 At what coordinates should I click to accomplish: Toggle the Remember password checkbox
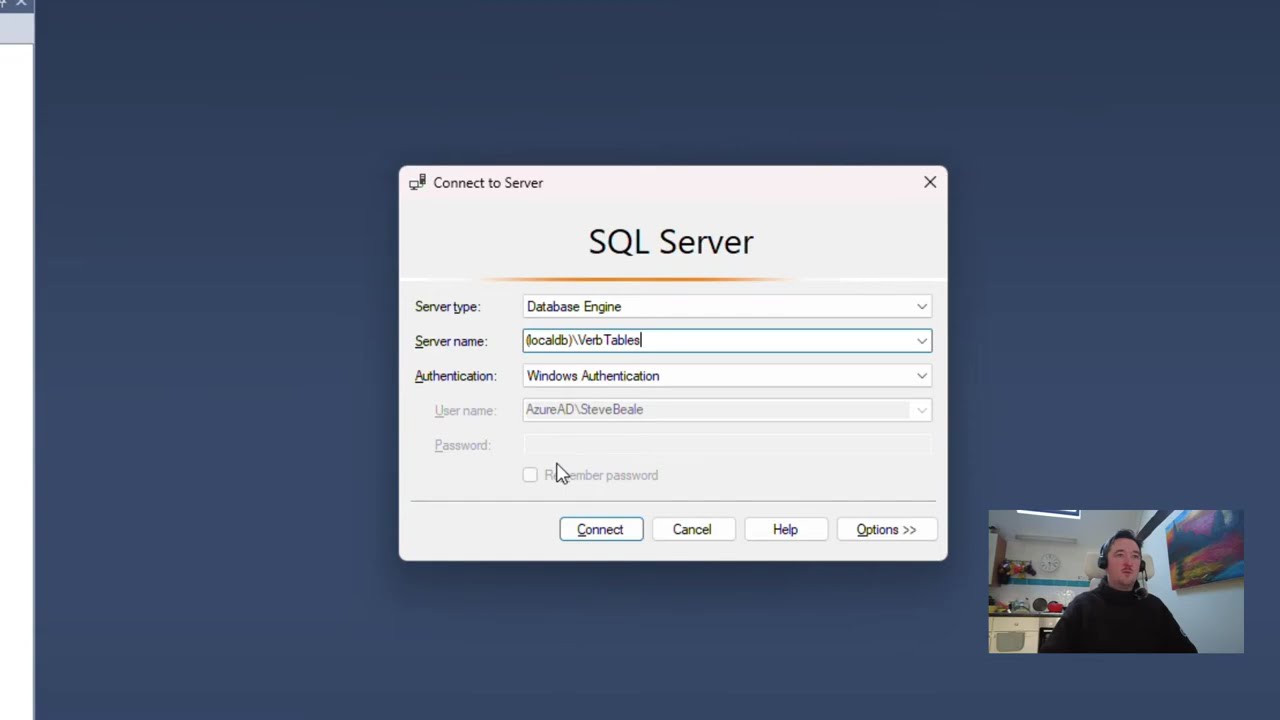(x=530, y=475)
